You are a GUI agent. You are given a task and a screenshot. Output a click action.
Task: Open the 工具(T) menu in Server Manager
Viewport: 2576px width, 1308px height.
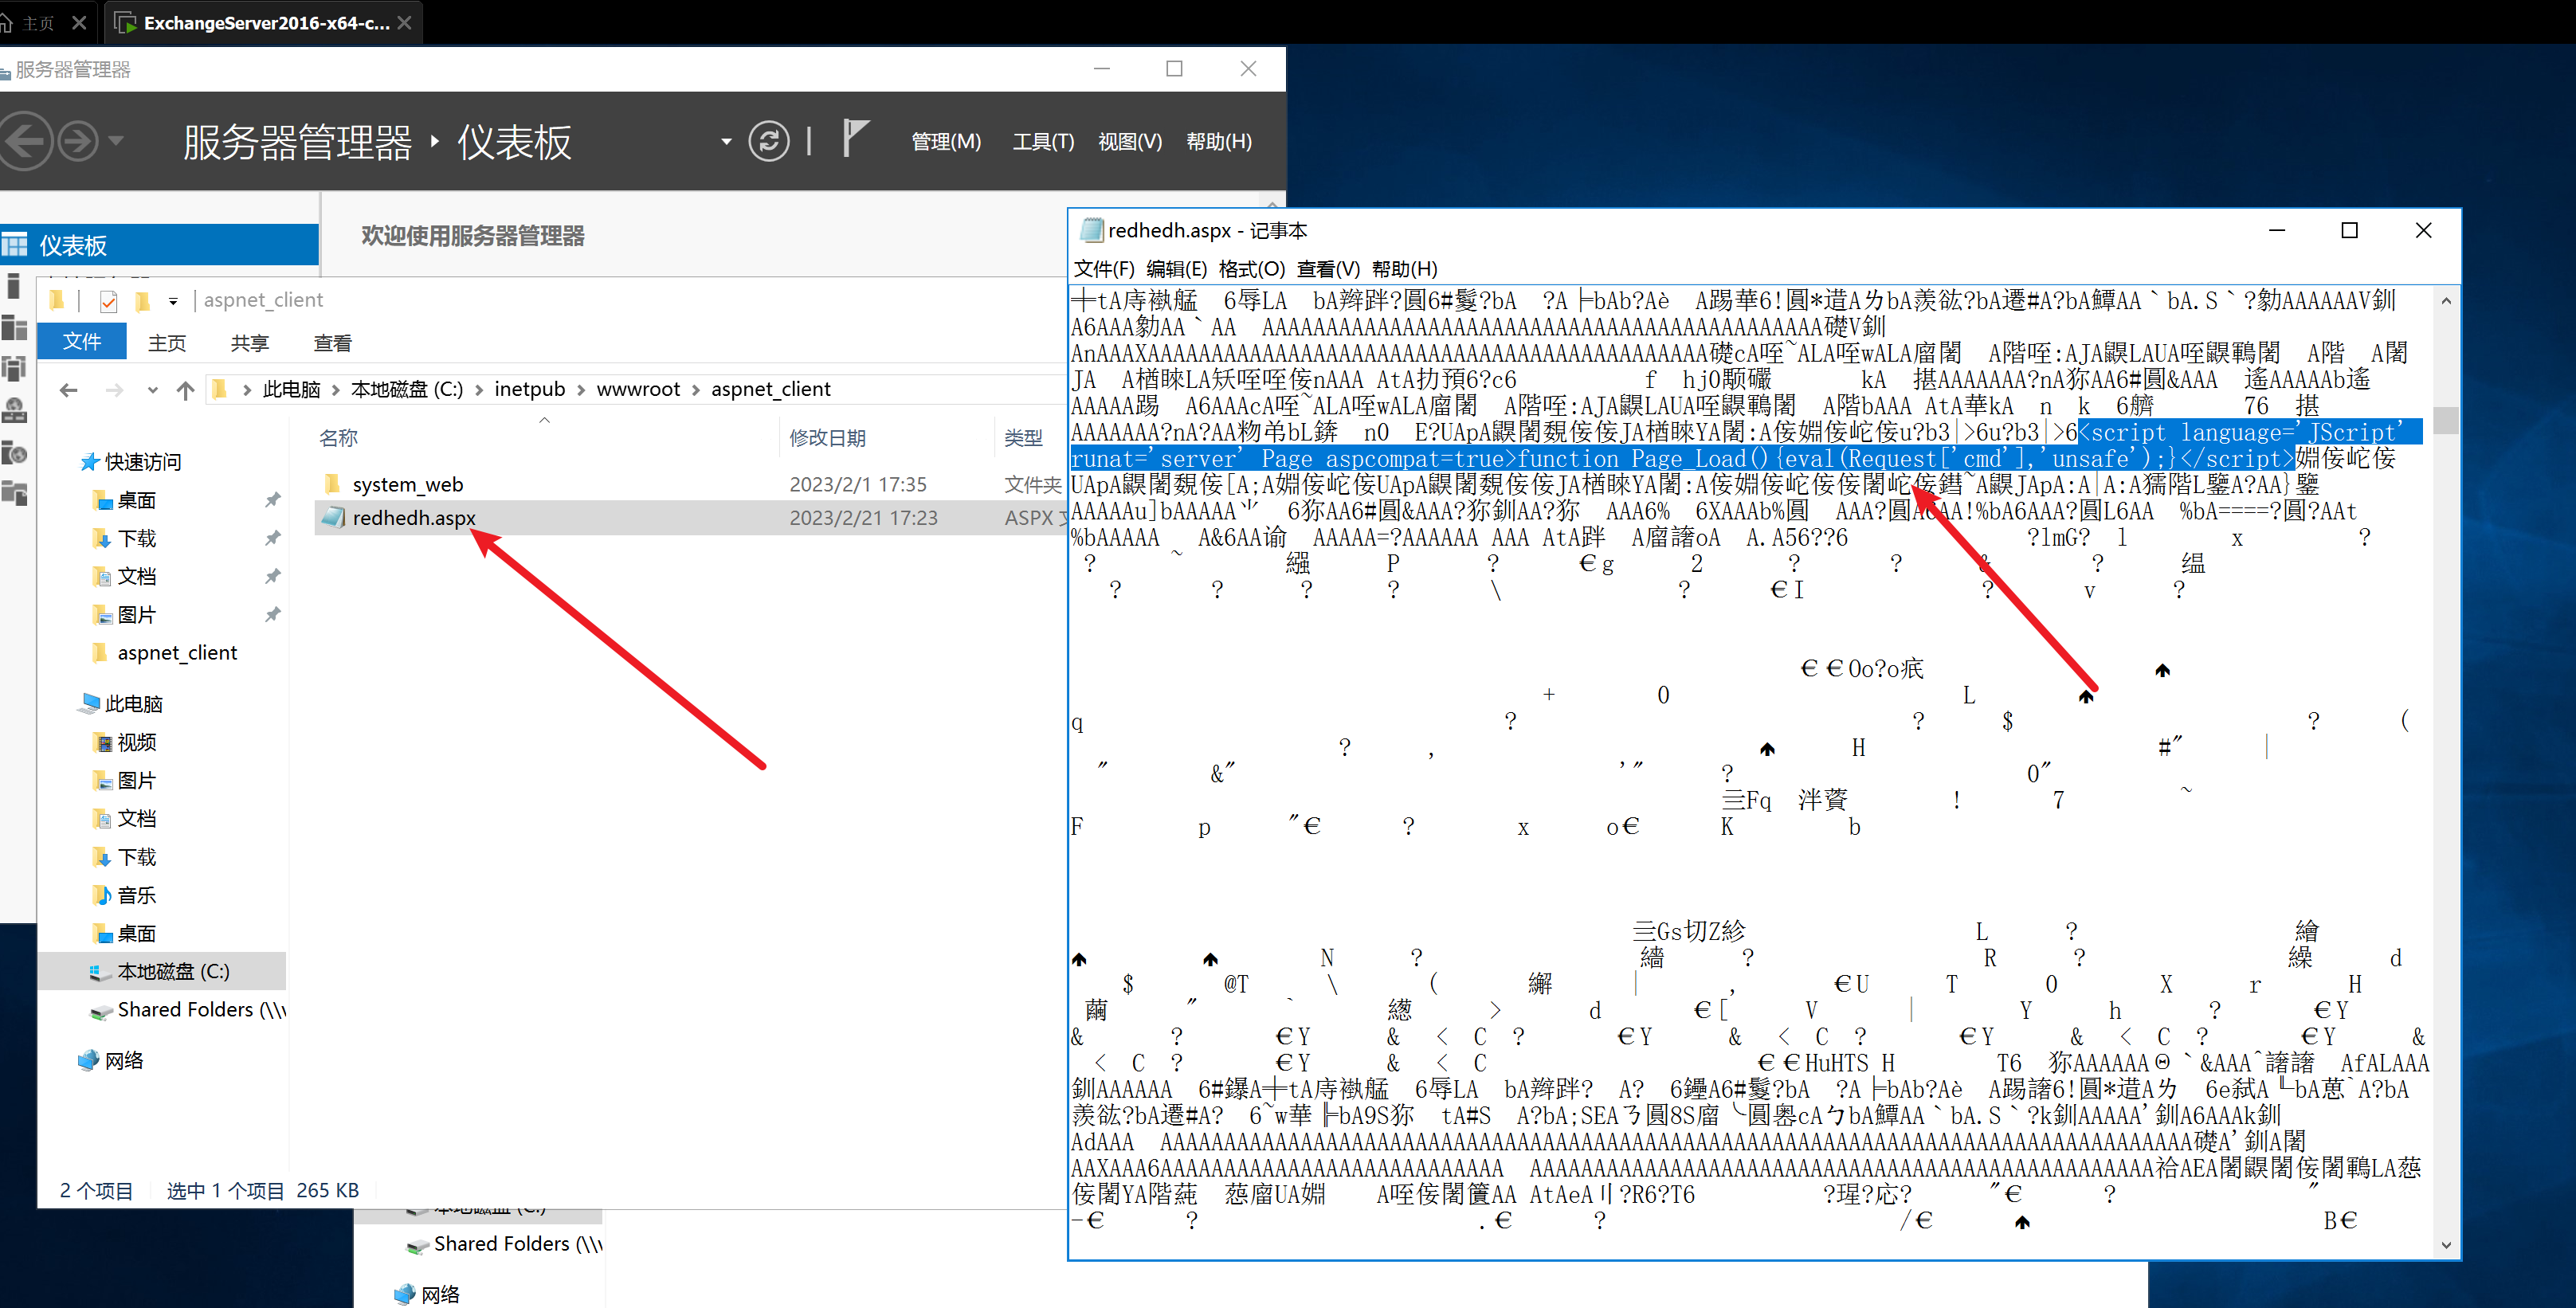(1042, 142)
